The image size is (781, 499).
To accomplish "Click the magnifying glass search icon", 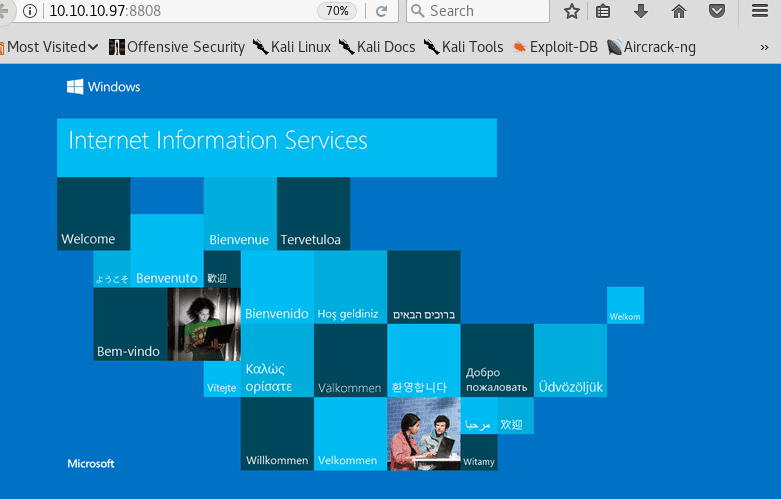I will pos(417,11).
